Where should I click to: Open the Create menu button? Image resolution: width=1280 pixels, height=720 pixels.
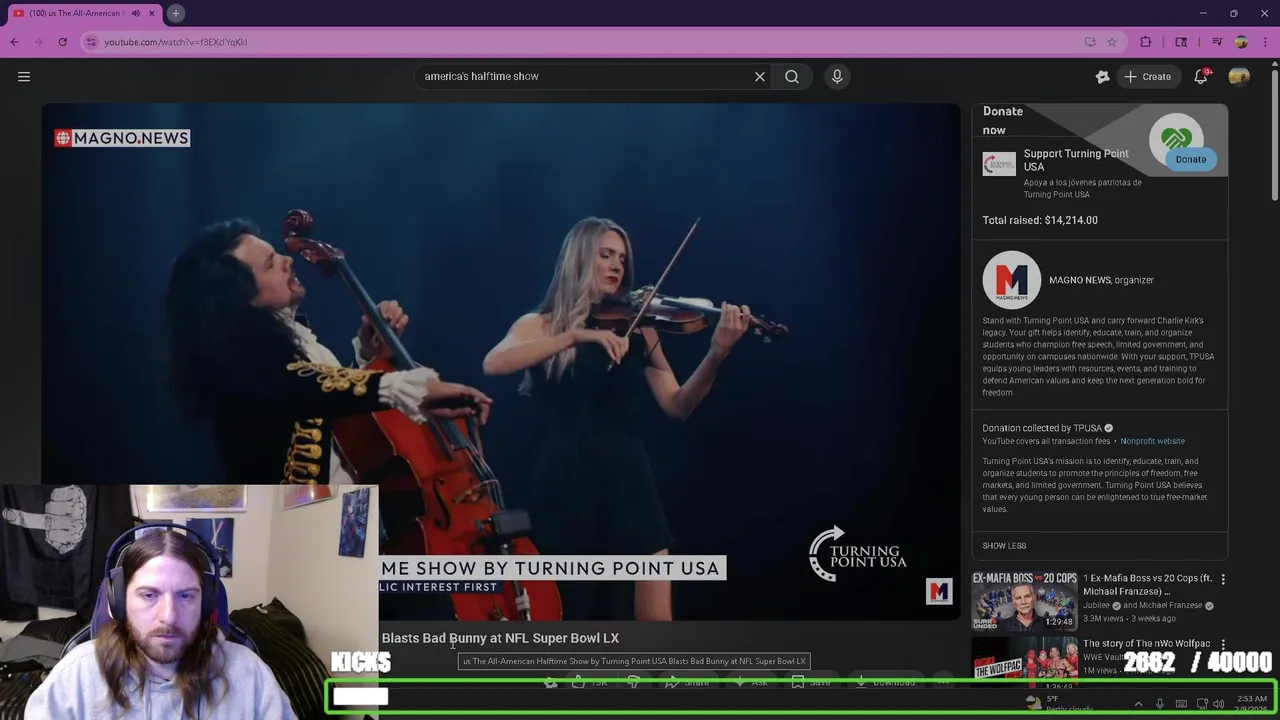coord(1147,77)
